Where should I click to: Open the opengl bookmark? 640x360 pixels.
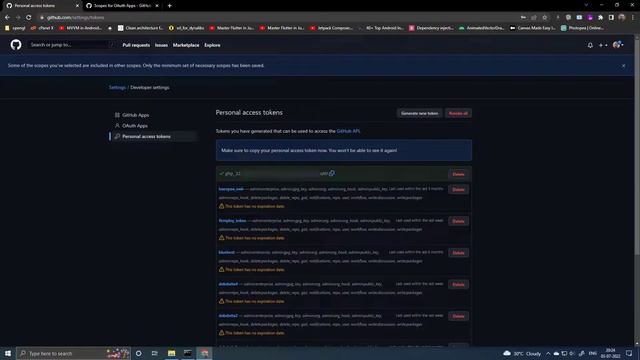click(15, 28)
